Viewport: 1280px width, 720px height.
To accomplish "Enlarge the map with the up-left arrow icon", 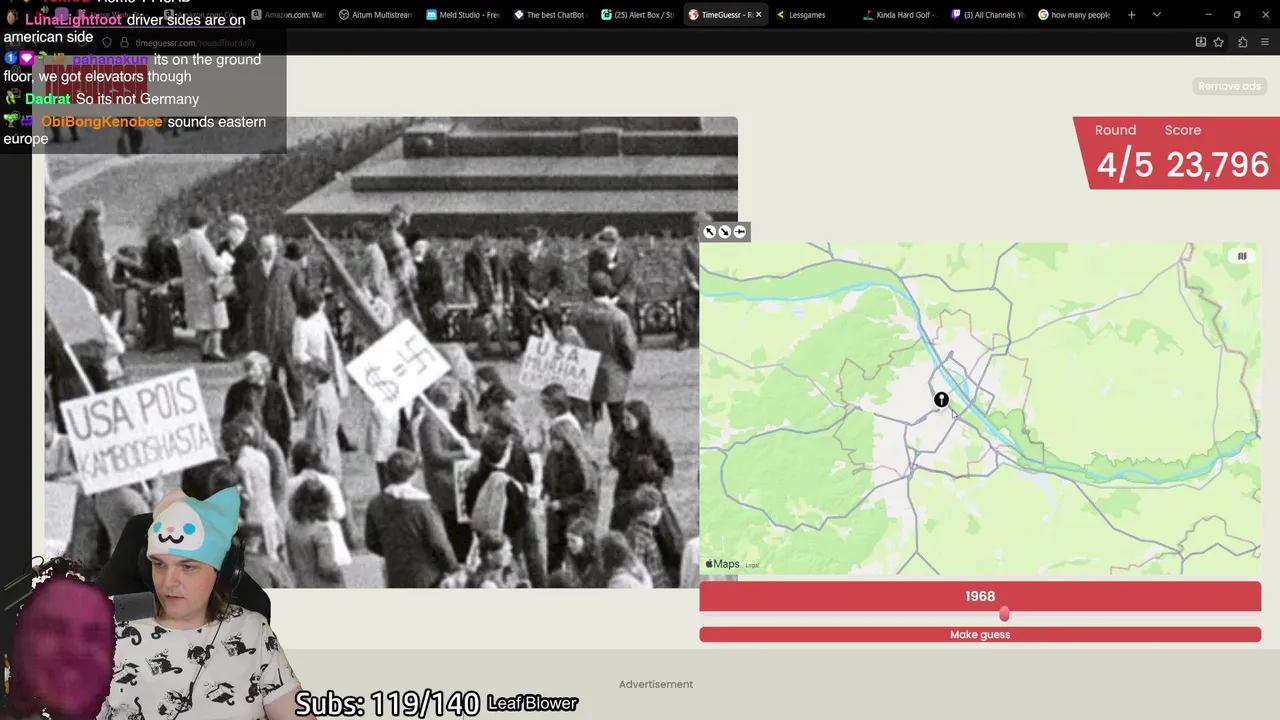I will point(710,232).
